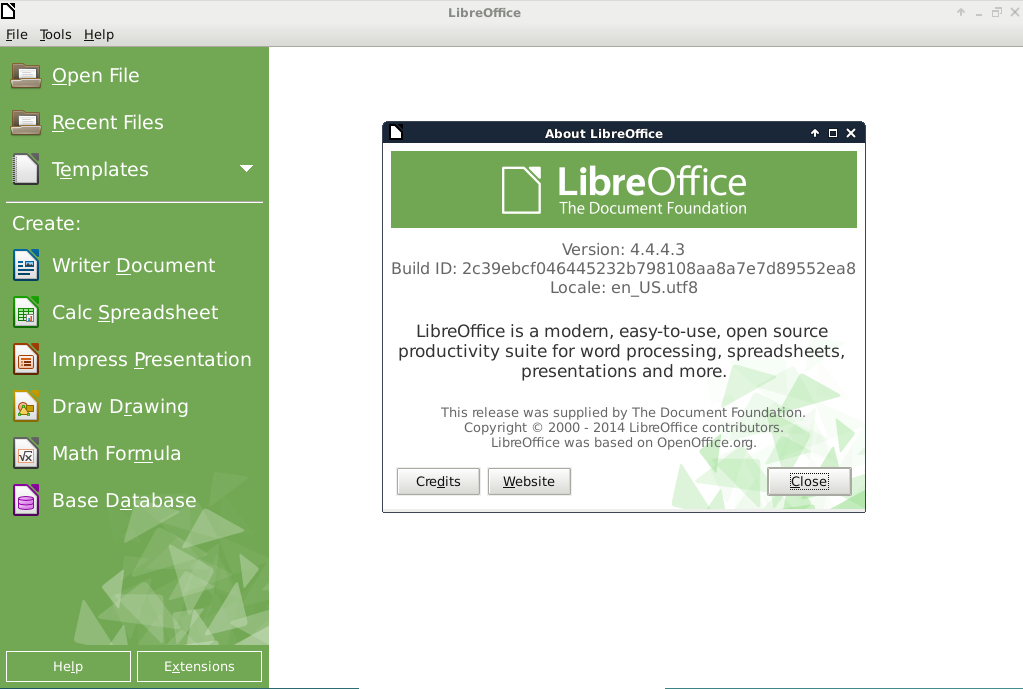
Task: Create a new Base Database via its label
Action: point(124,500)
